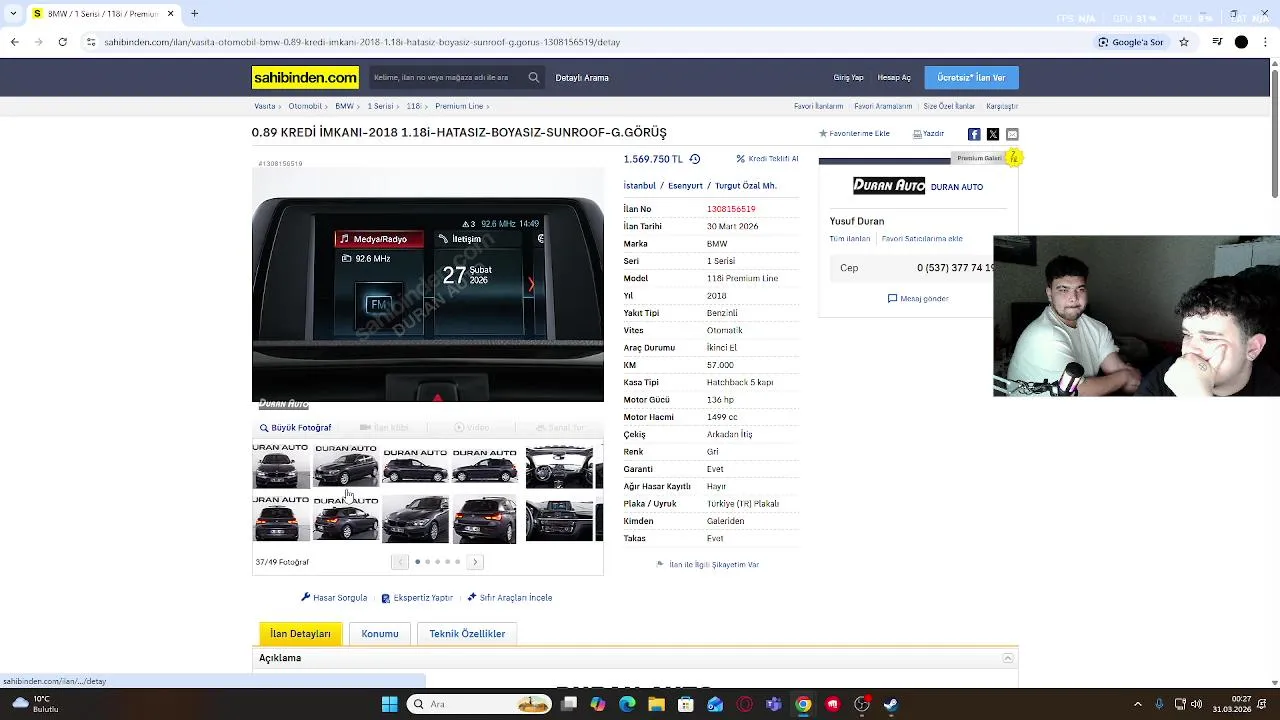Open Chrome three-dot menu

(x=1265, y=42)
